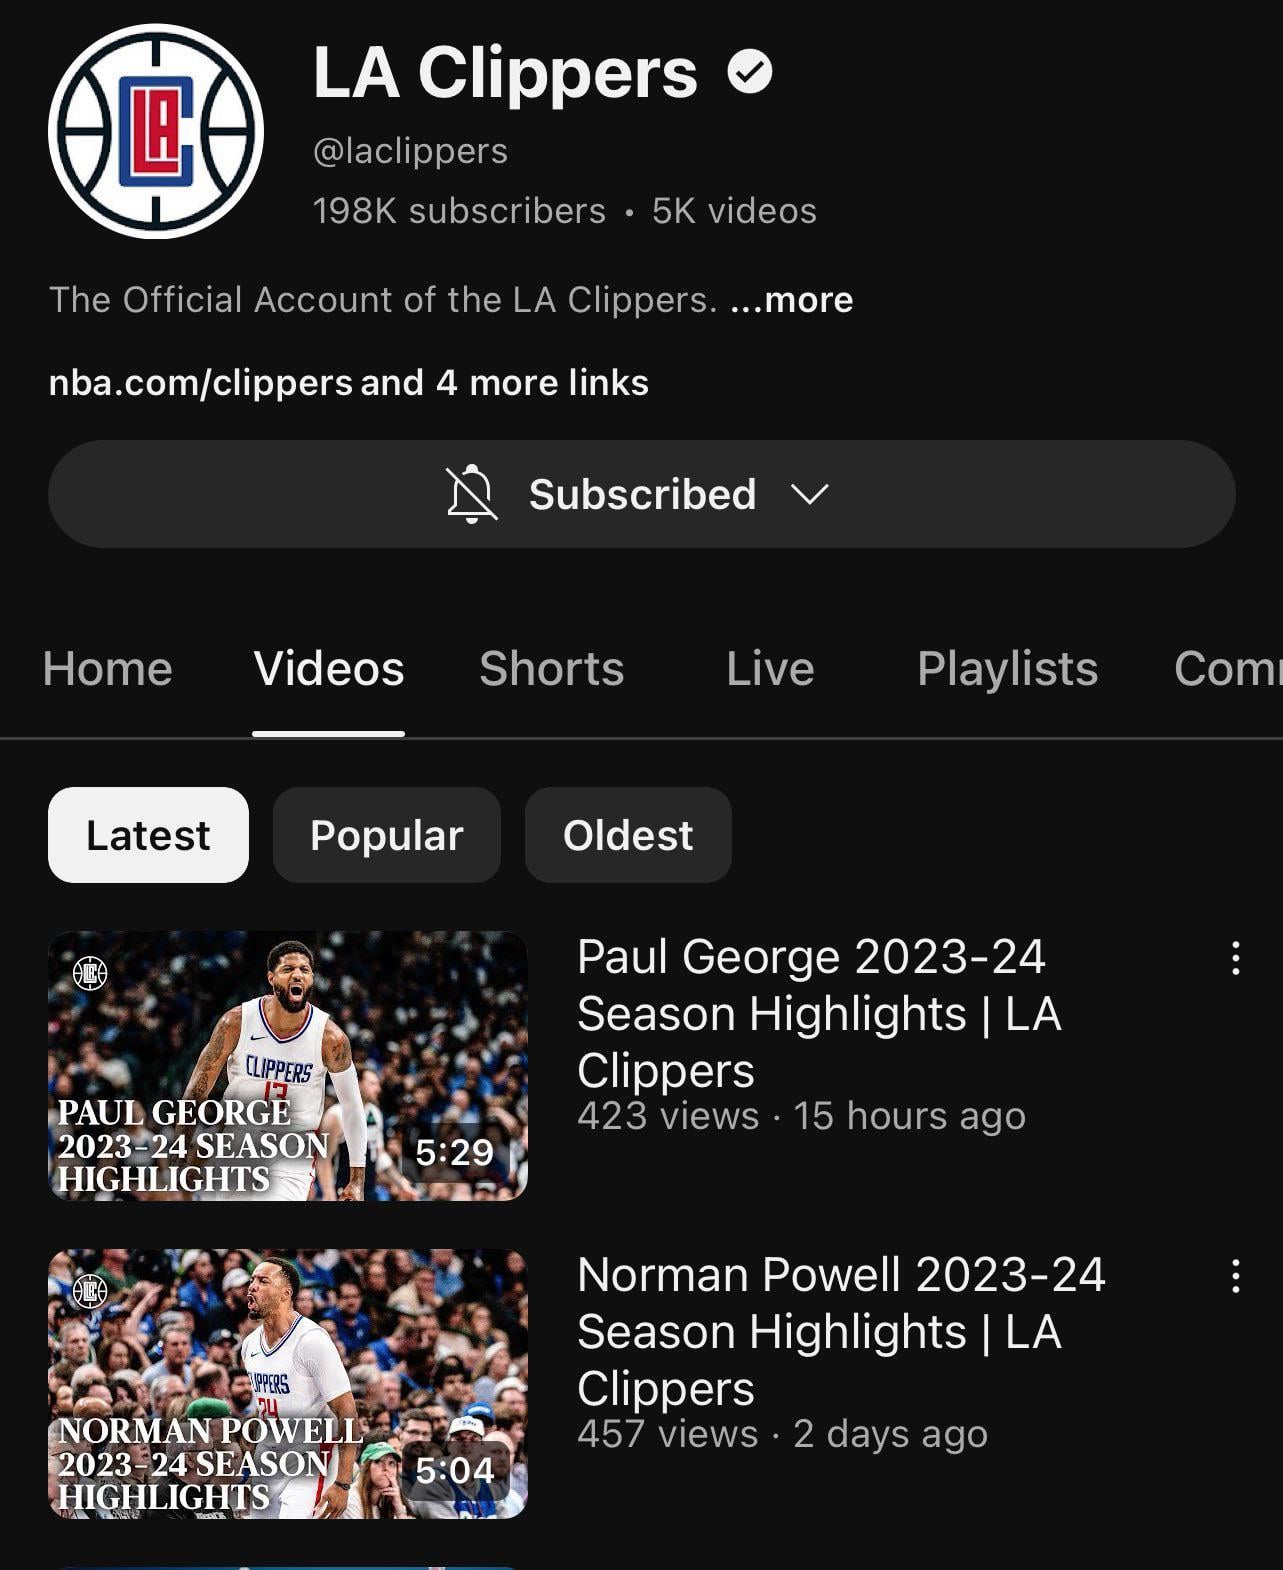Open options menu for Paul George video

coord(1236,958)
